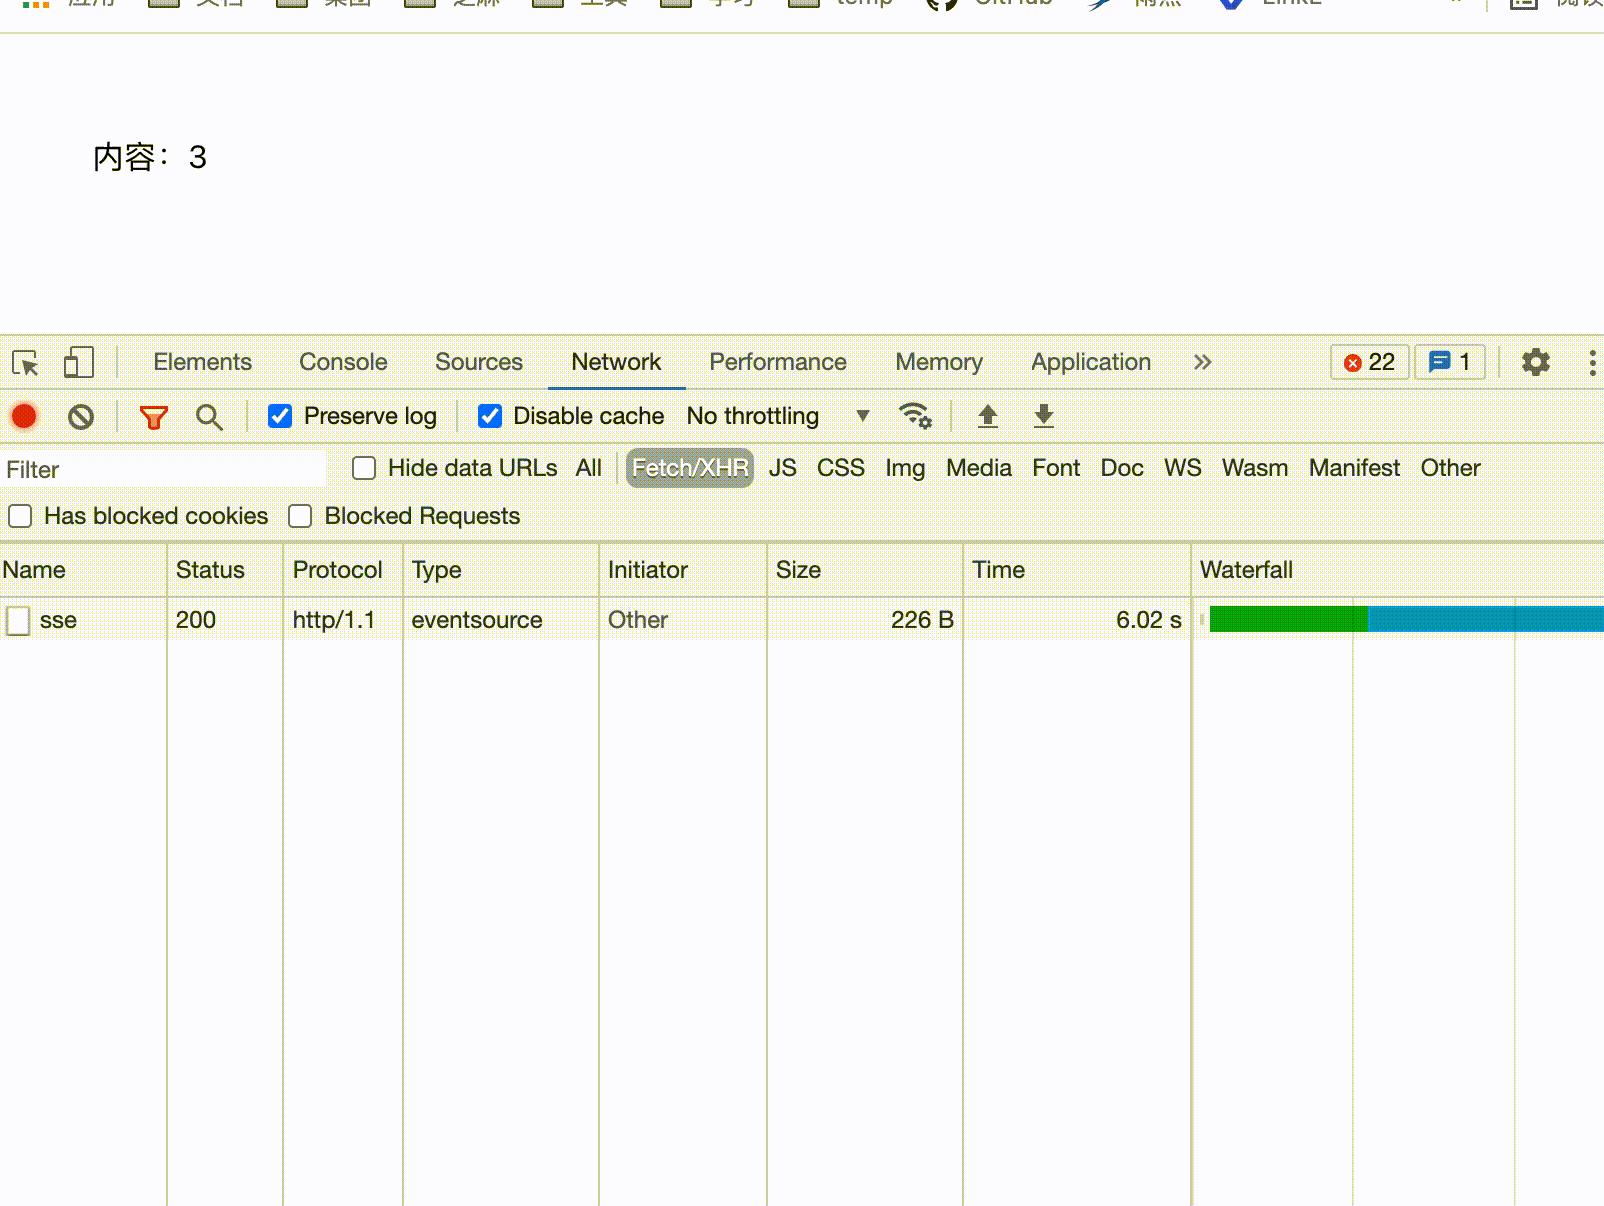Open the No throttling dropdown

778,416
